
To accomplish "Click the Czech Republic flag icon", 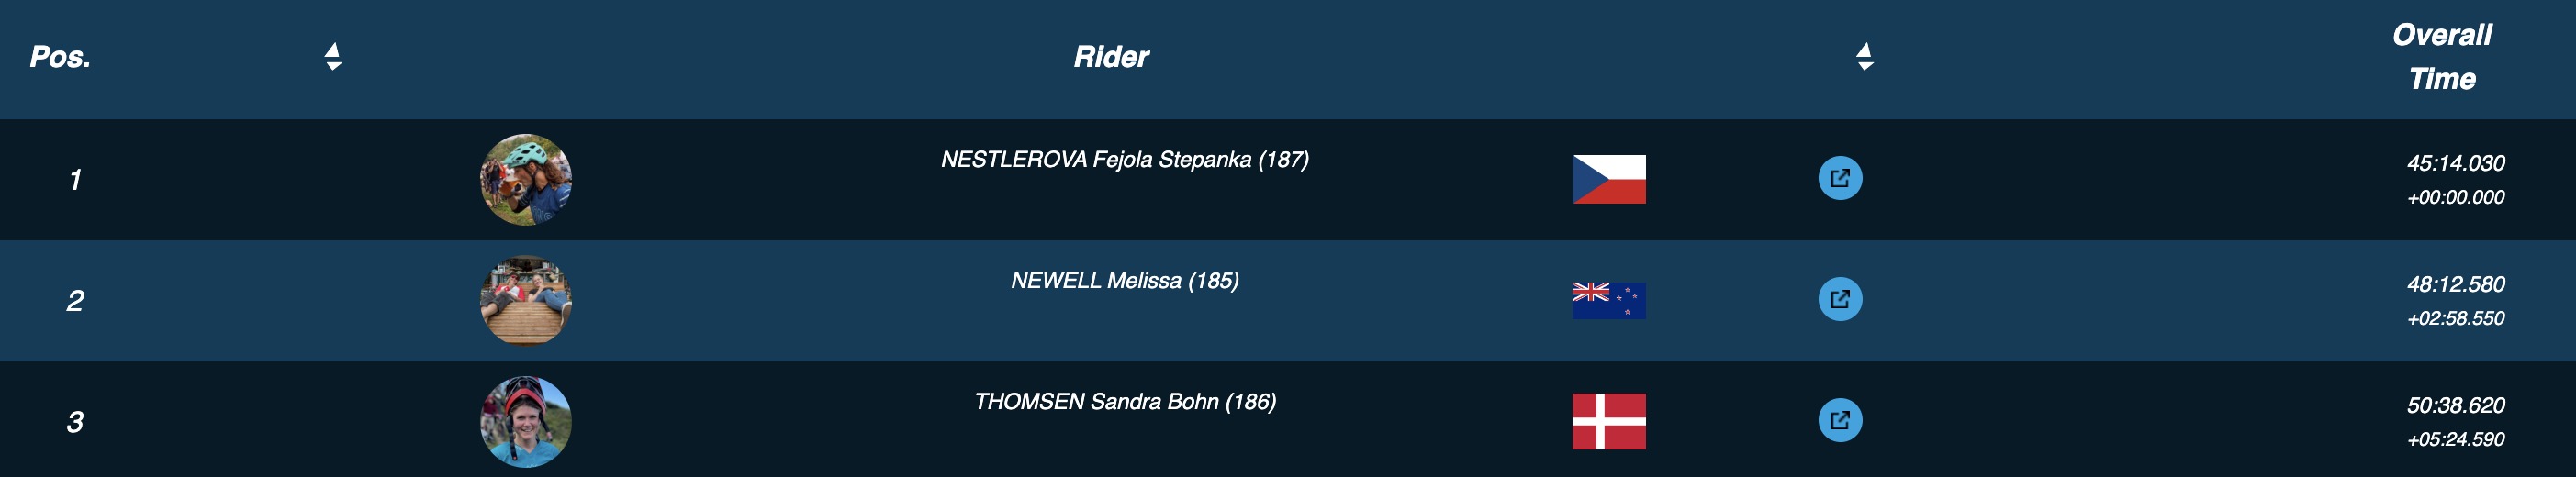I will (1608, 180).
